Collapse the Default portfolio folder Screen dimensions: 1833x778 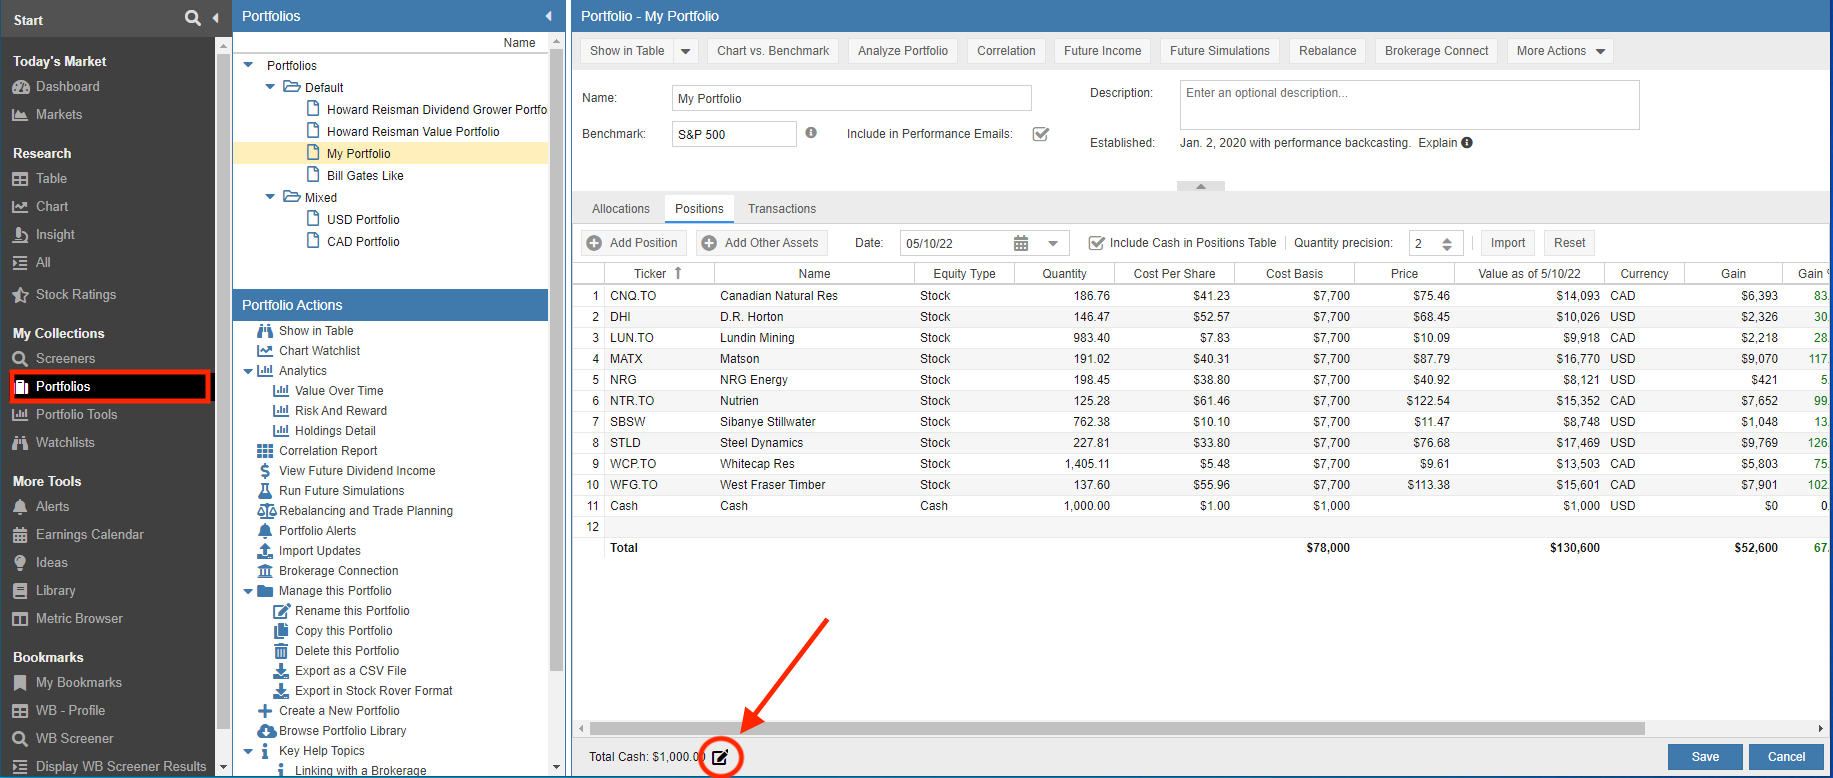[270, 87]
